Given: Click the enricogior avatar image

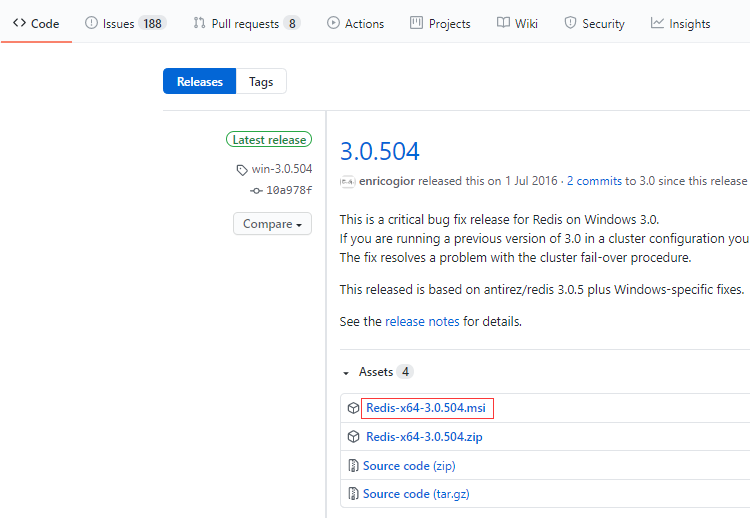Looking at the screenshot, I should 347,182.
